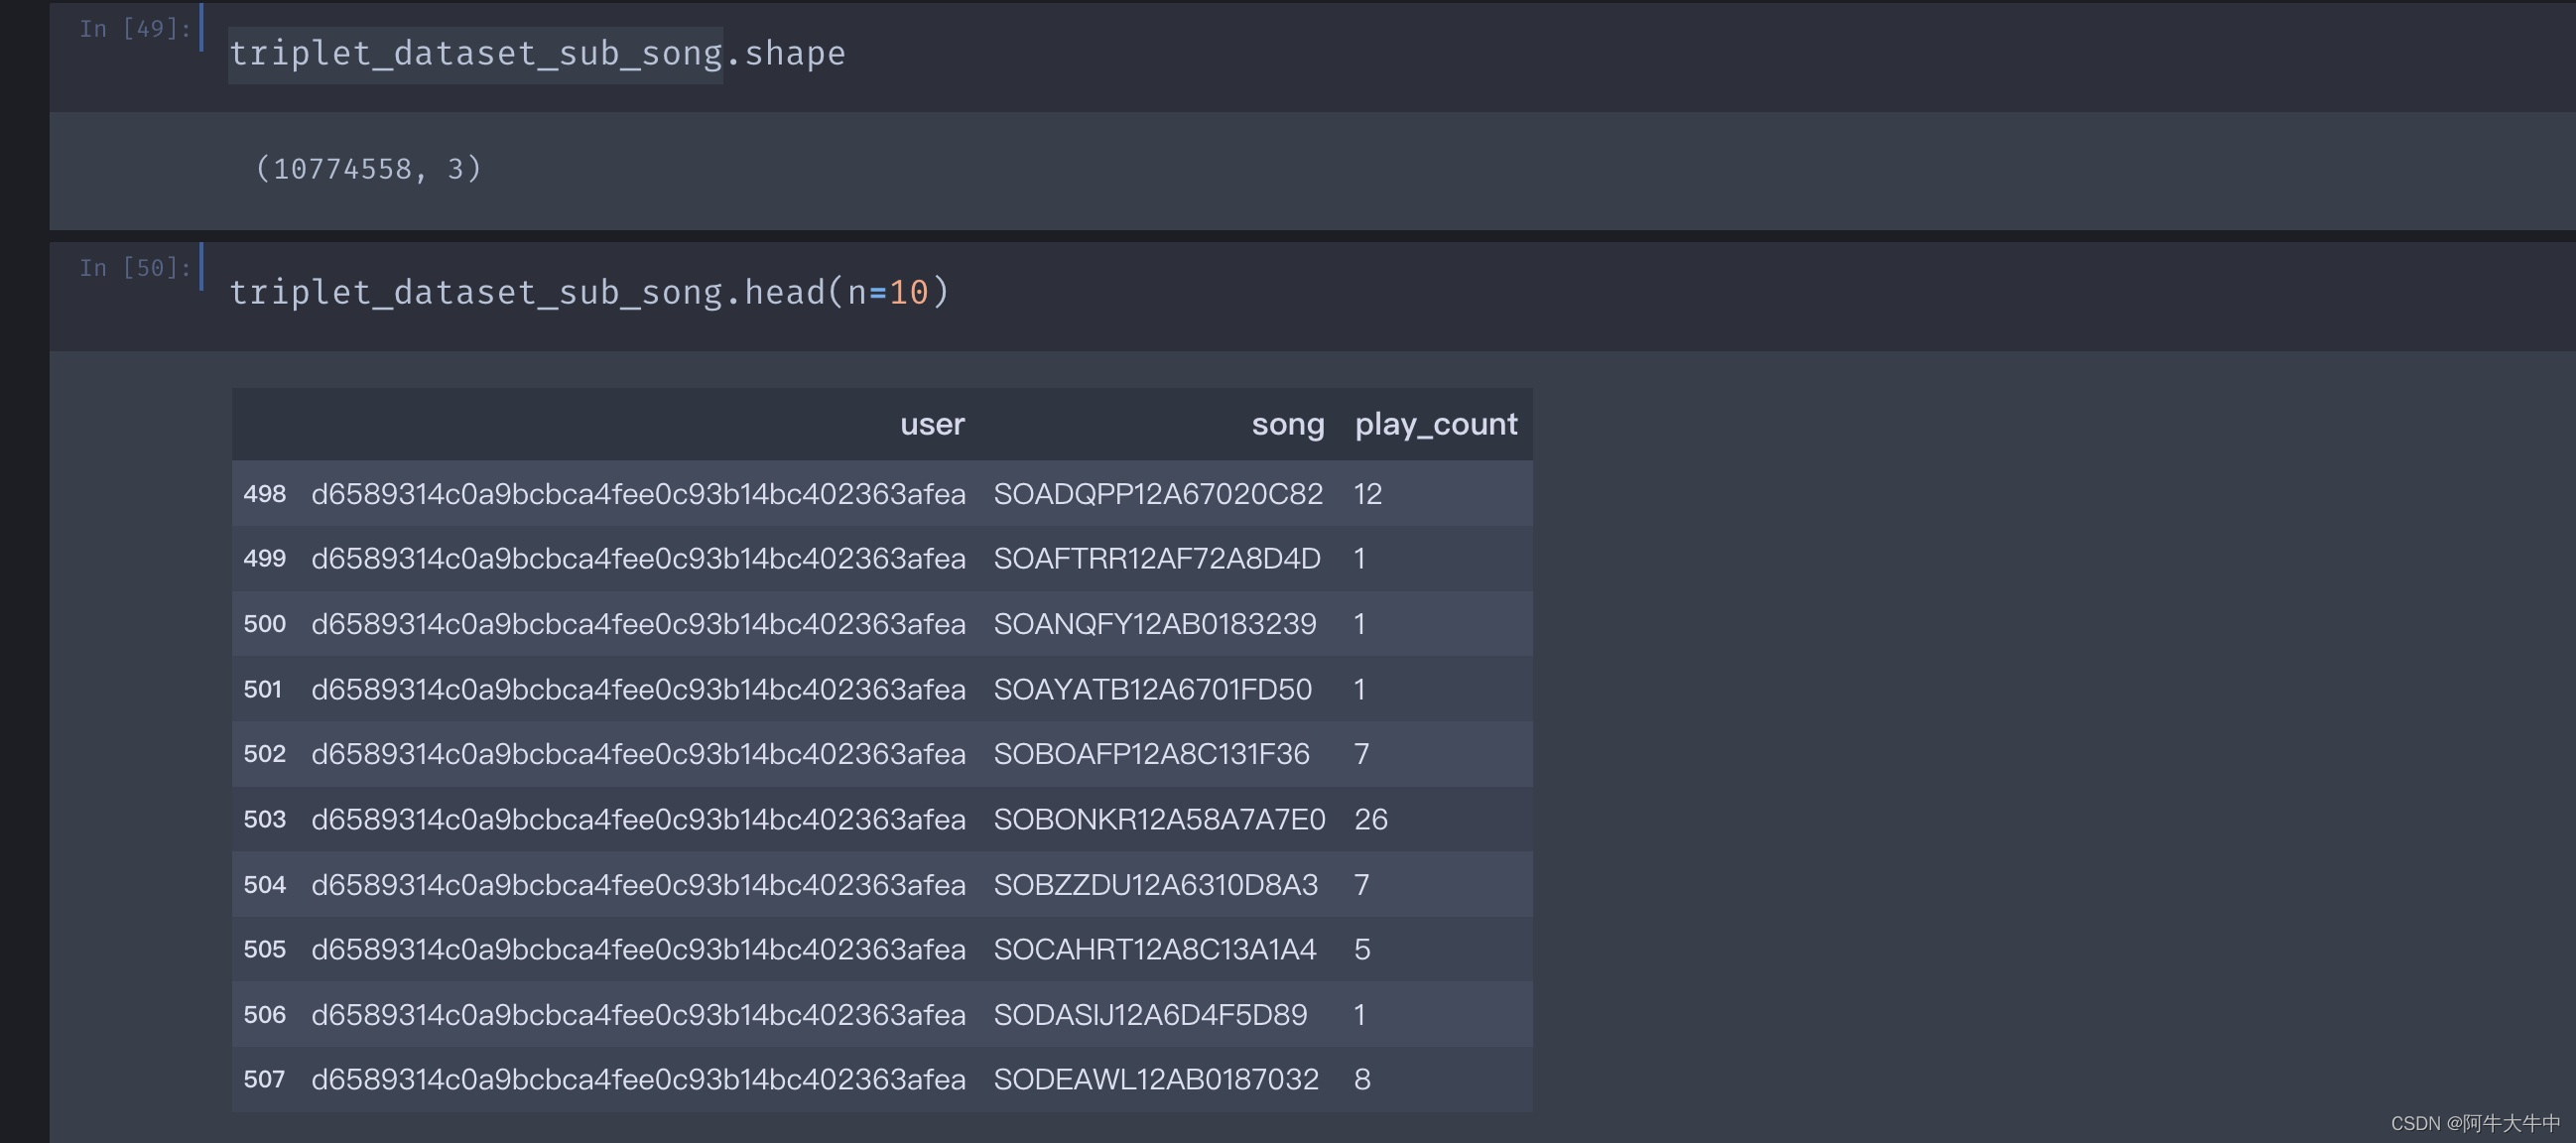Click song cell SOCAHRT12A8C13A1A4
The image size is (2576, 1143).
coord(1155,949)
